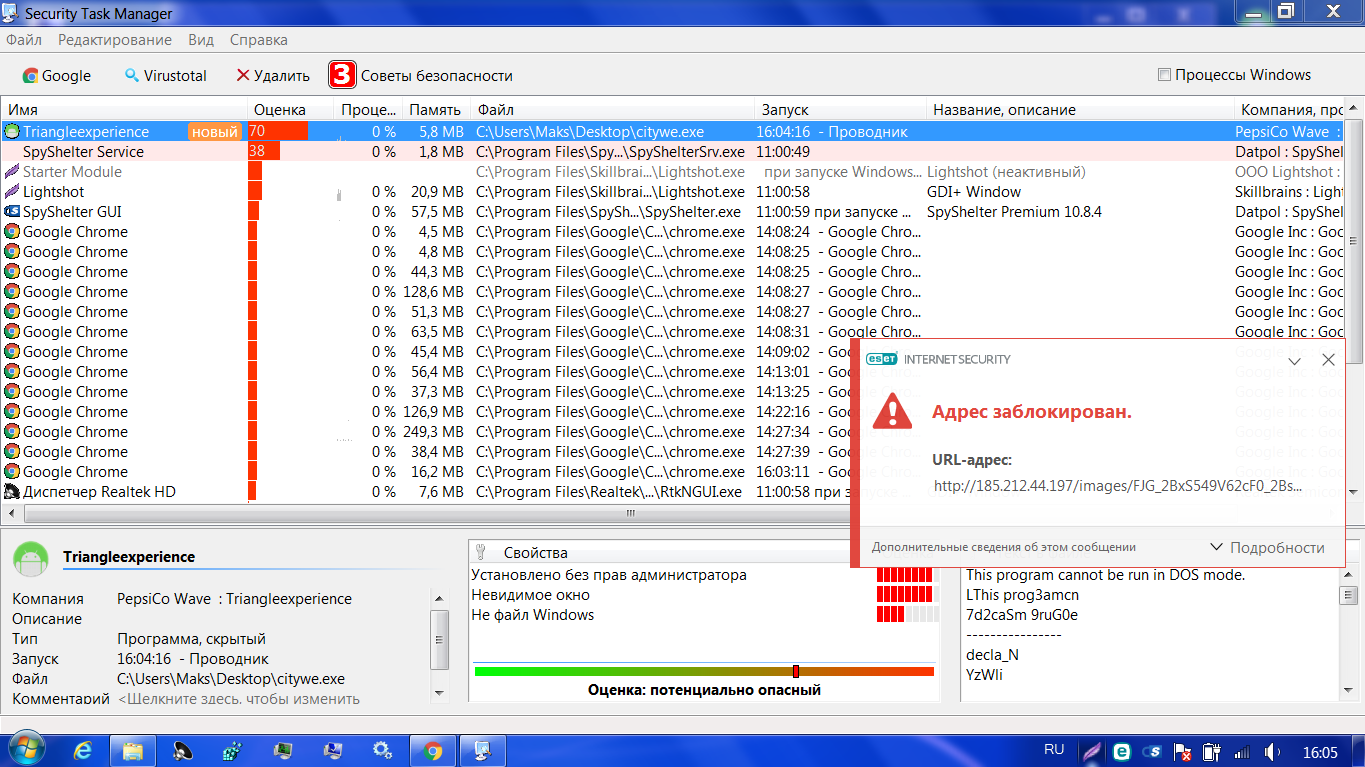Click the ESET tray icon
Image resolution: width=1365 pixels, height=767 pixels.
[x=1122, y=751]
